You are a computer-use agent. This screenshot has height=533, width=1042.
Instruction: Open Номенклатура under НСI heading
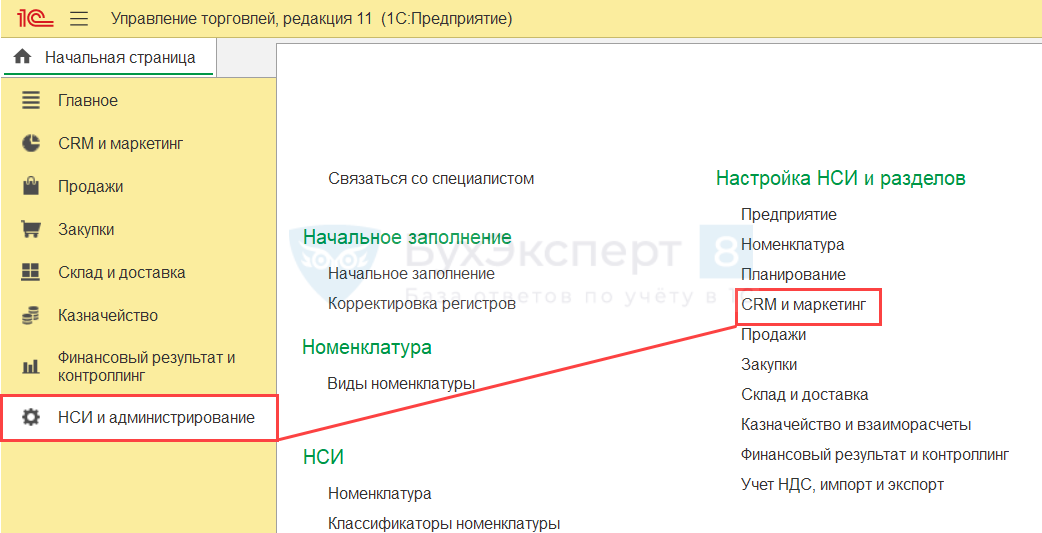click(x=379, y=494)
